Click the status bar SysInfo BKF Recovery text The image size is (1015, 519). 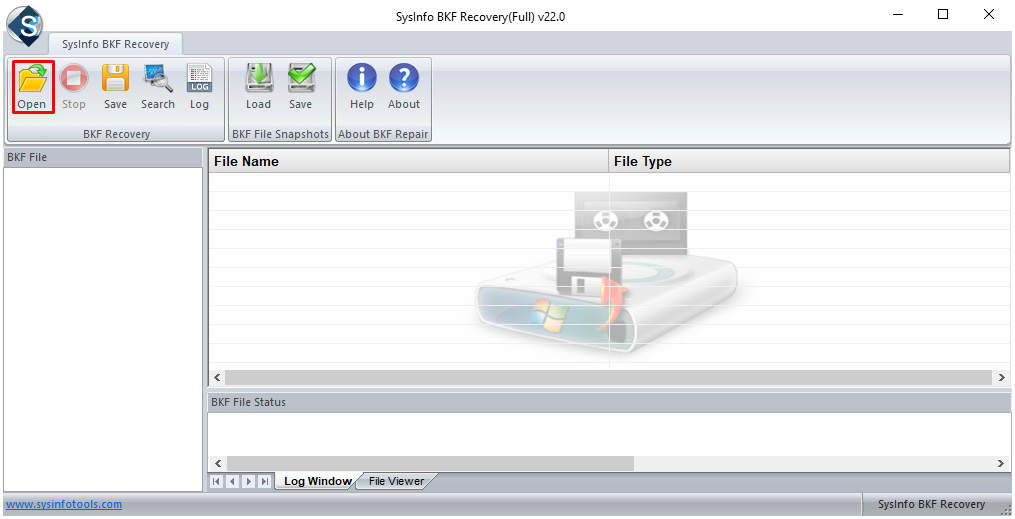tap(931, 504)
